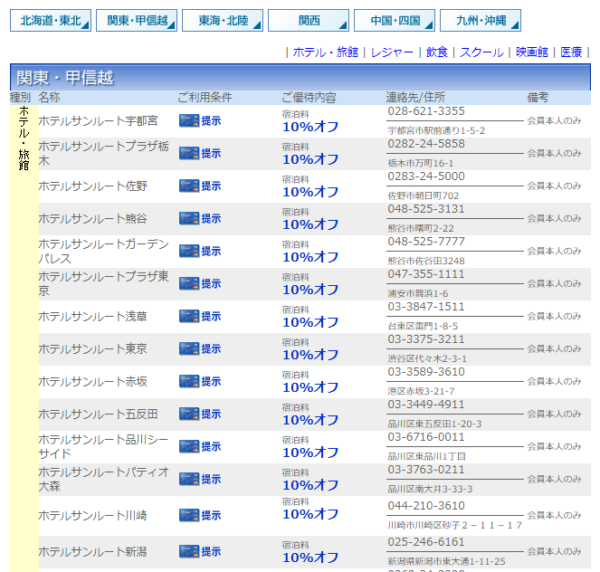600x572 pixels.
Task: Click card icon for ホテルサンルート熊谷
Action: pyautogui.click(x=189, y=218)
